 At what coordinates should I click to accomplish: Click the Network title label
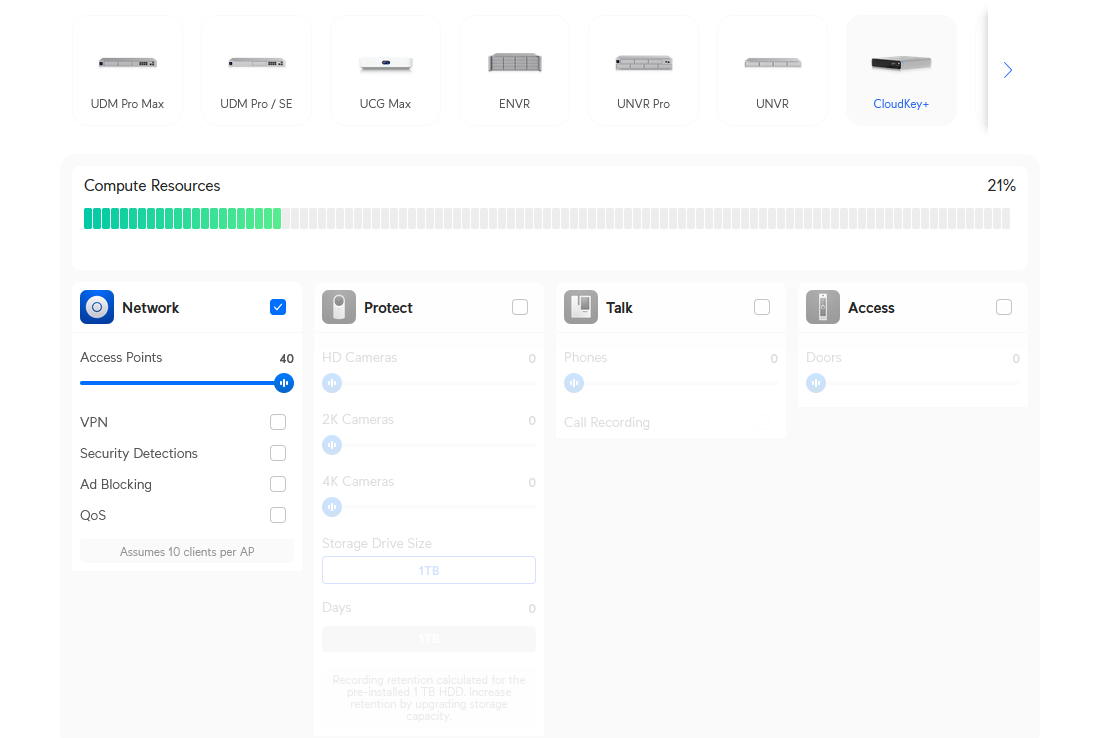(x=151, y=308)
